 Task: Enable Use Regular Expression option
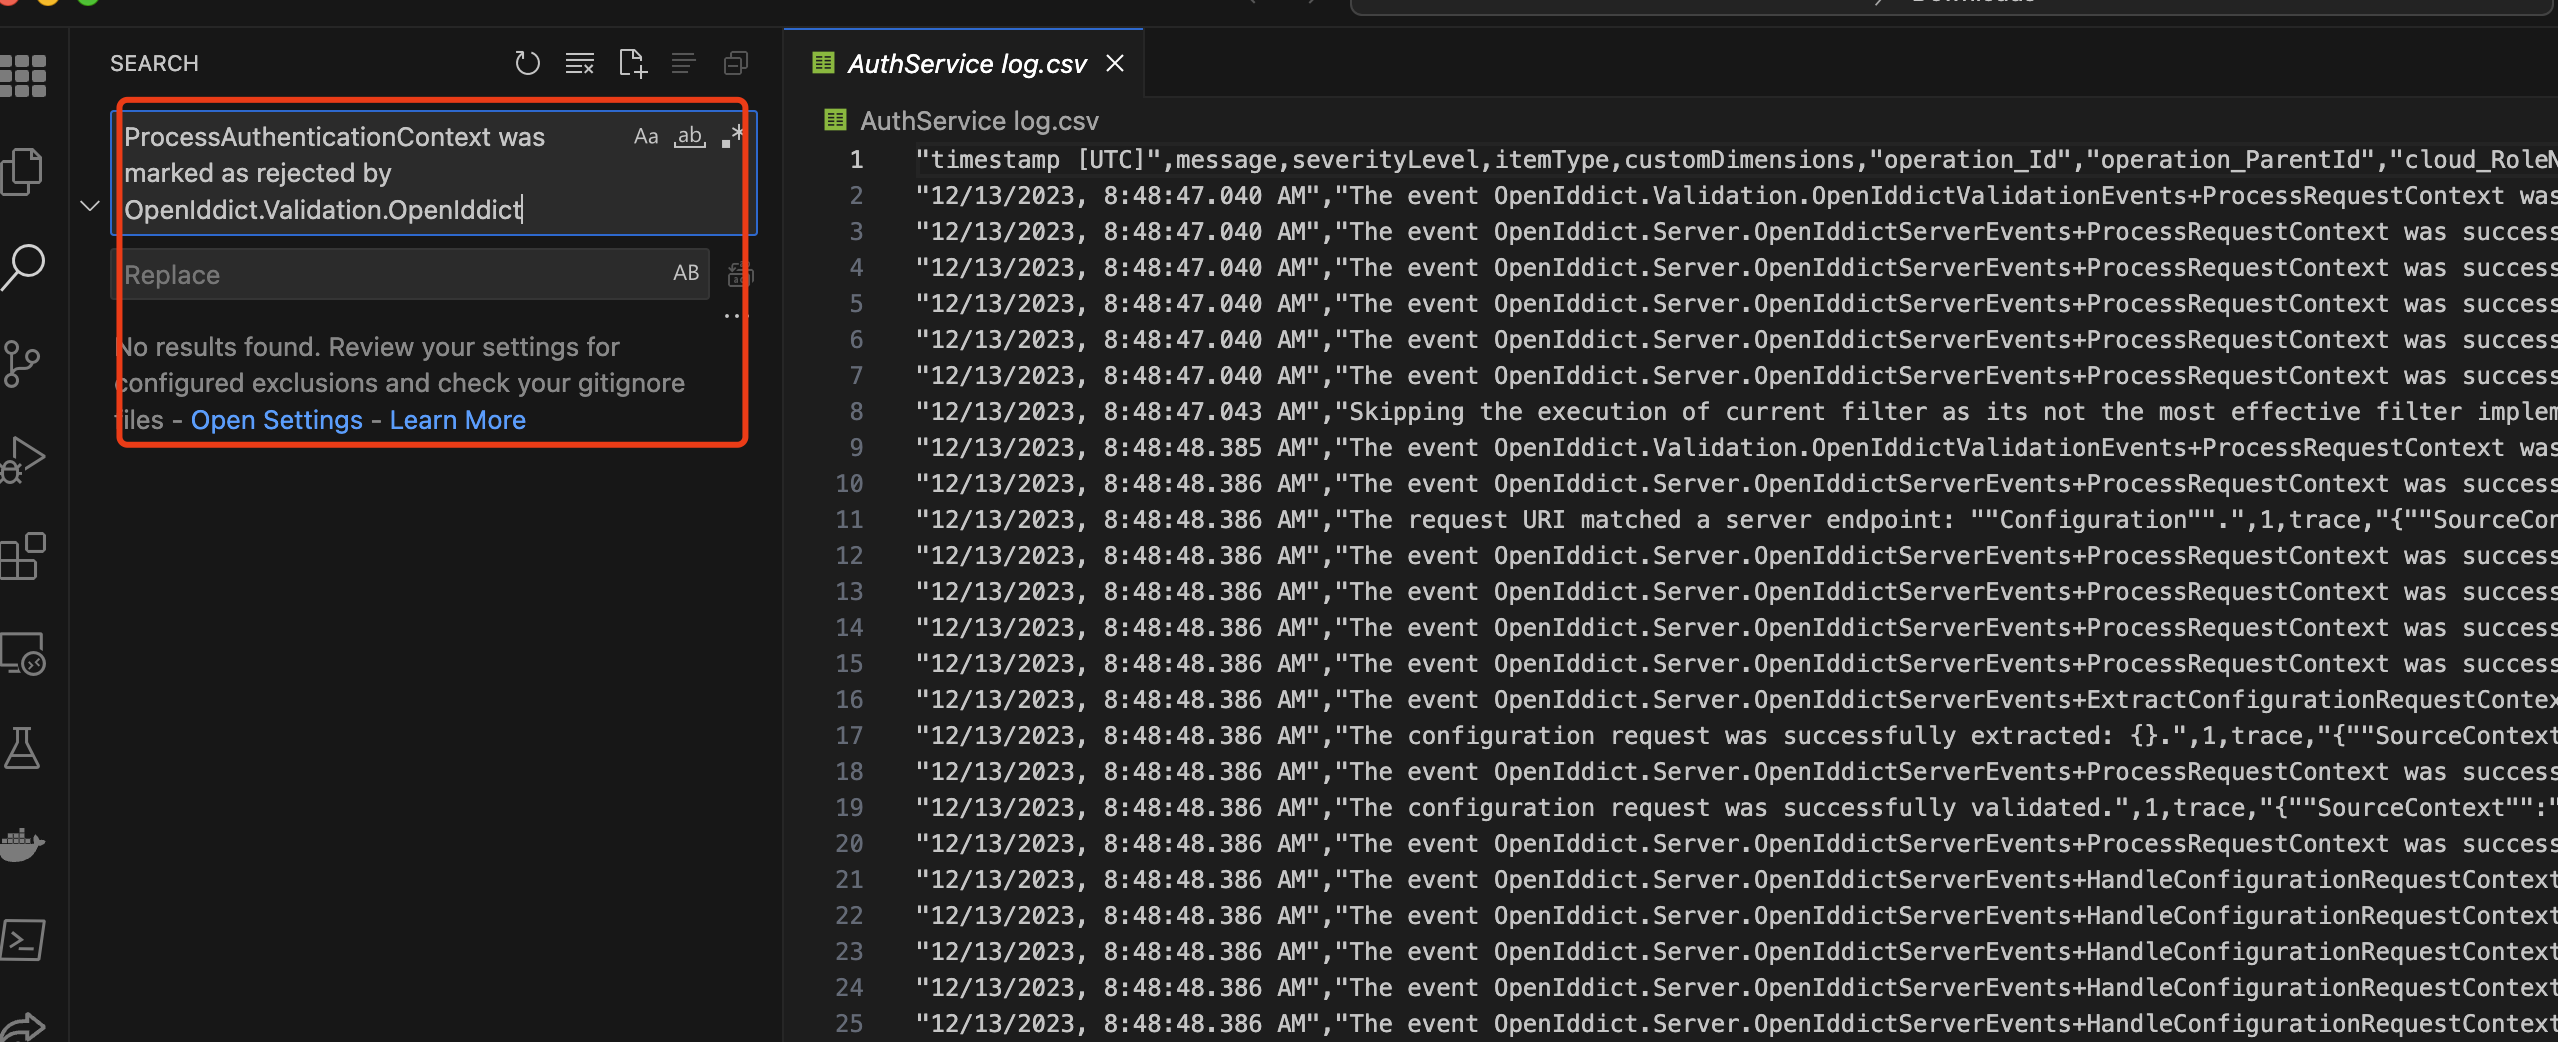[732, 137]
